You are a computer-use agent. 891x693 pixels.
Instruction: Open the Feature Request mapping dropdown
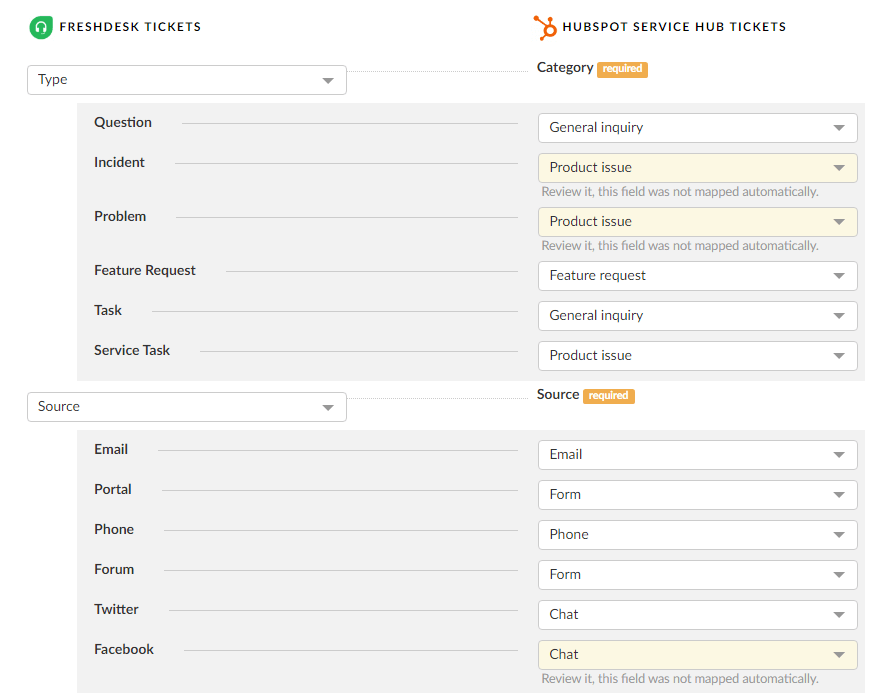(x=698, y=276)
